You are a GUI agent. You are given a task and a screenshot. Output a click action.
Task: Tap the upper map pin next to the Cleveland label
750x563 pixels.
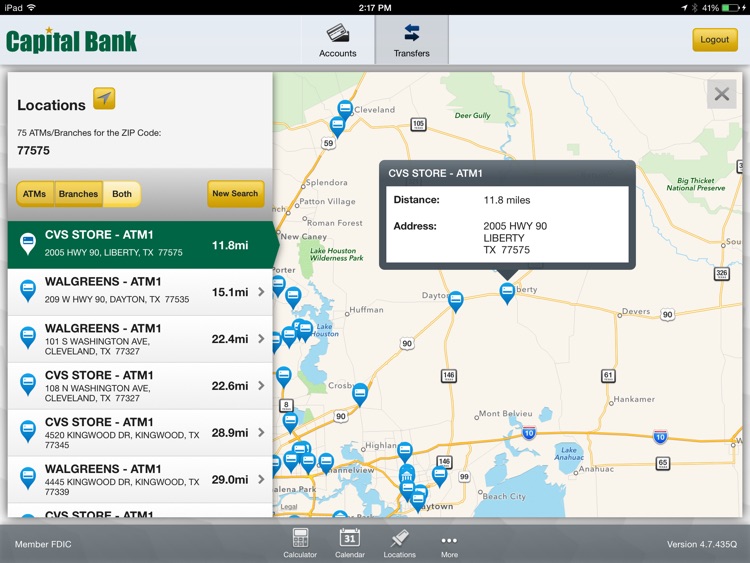[x=345, y=110]
